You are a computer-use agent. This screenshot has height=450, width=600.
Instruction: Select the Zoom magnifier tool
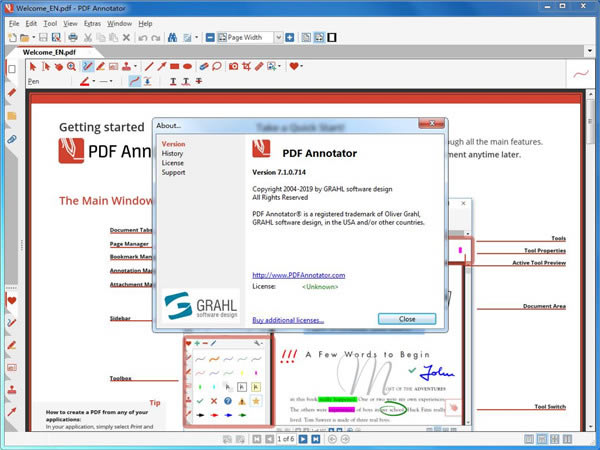(71, 67)
